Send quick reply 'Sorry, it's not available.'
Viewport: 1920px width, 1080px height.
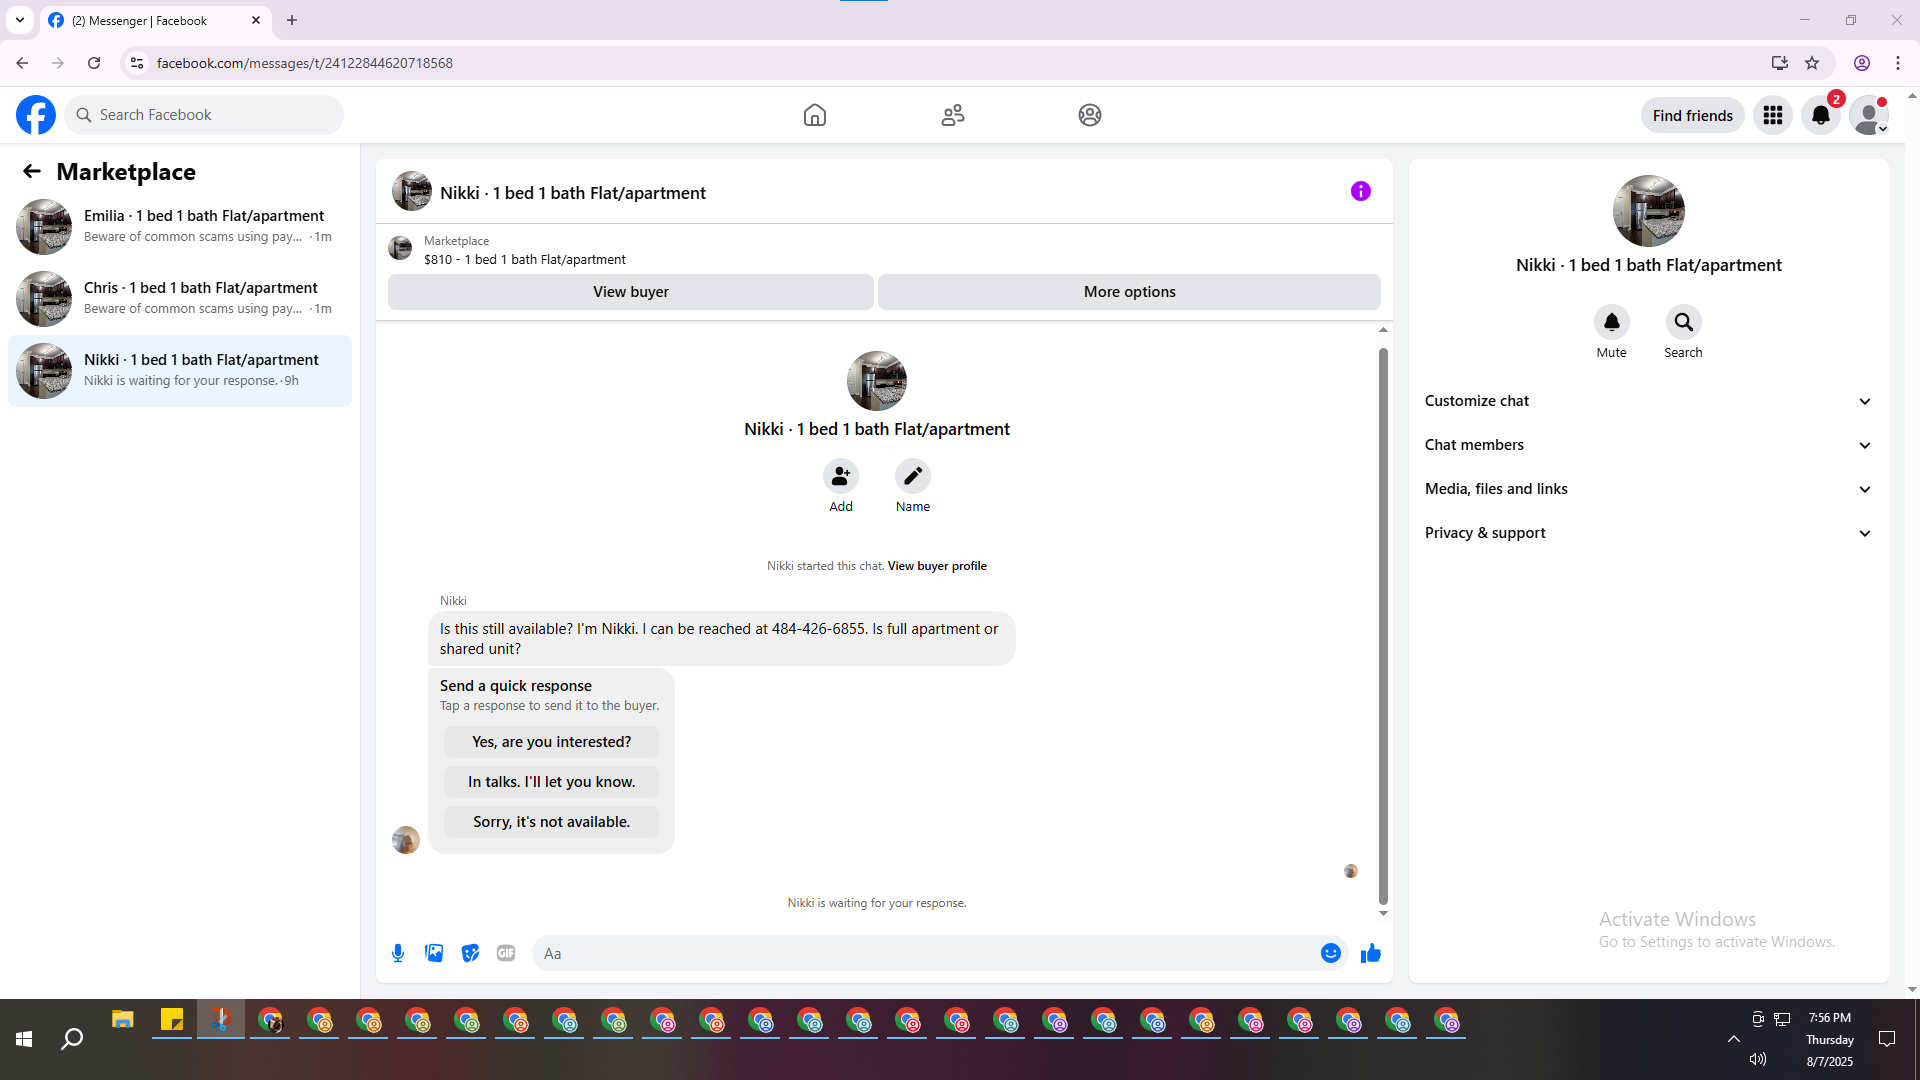[552, 822]
